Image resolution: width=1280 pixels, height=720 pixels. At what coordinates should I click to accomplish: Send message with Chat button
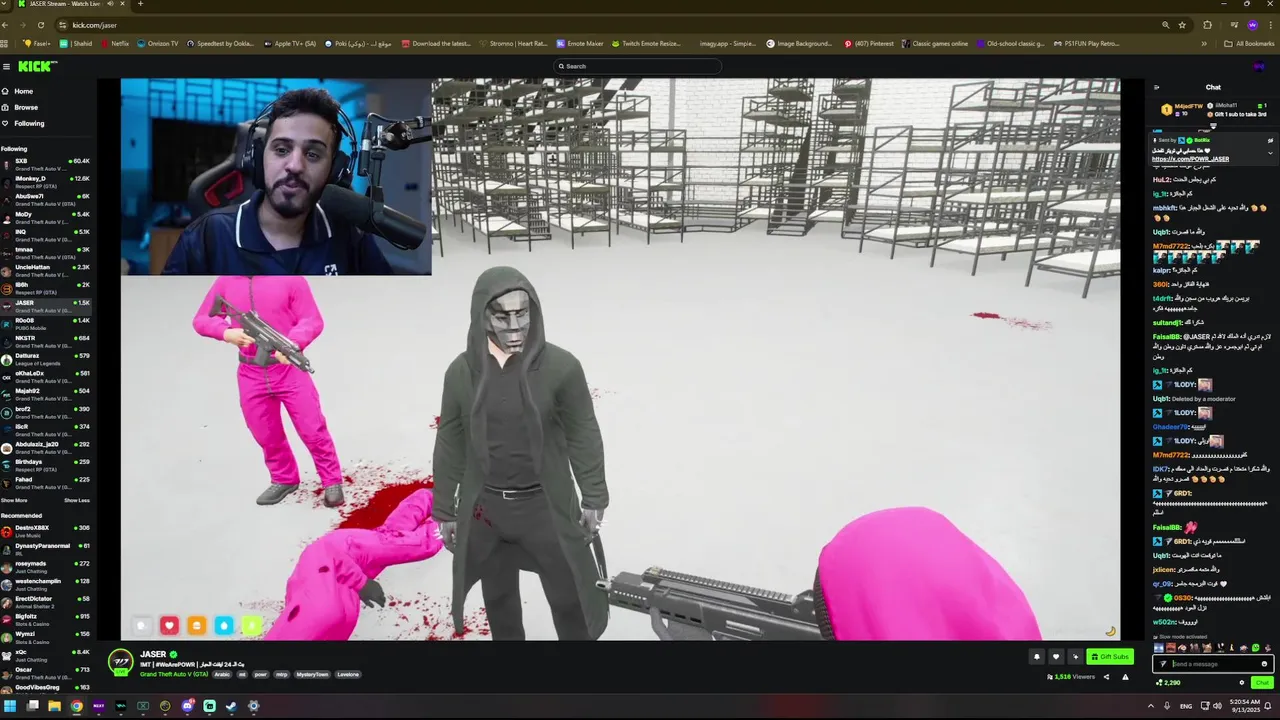point(1262,683)
